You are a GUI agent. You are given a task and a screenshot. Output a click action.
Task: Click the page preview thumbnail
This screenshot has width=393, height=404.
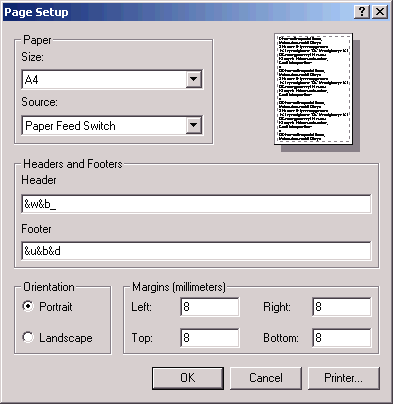pos(313,89)
